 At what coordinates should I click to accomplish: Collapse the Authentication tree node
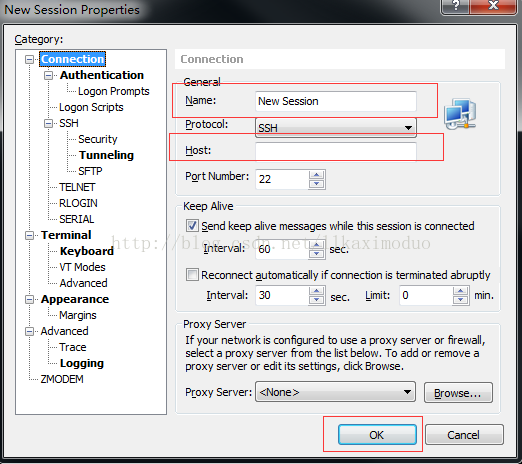coord(49,75)
